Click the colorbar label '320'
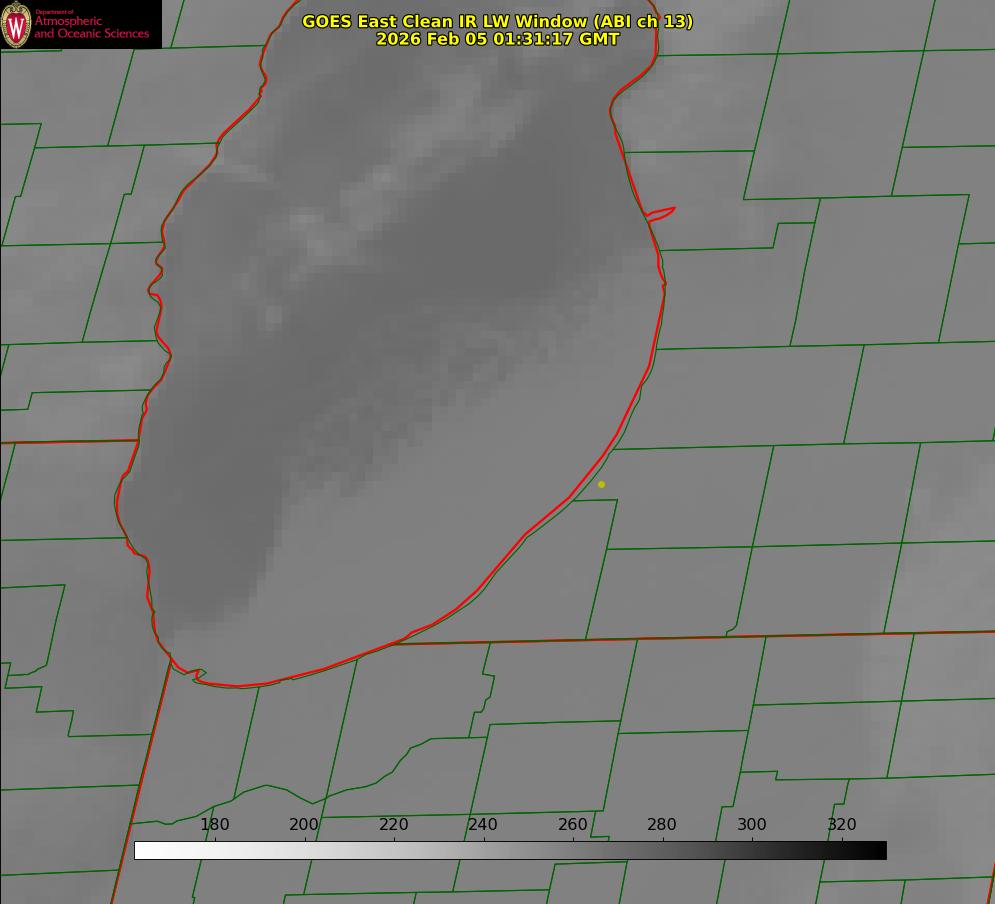Image resolution: width=995 pixels, height=904 pixels. pyautogui.click(x=842, y=824)
